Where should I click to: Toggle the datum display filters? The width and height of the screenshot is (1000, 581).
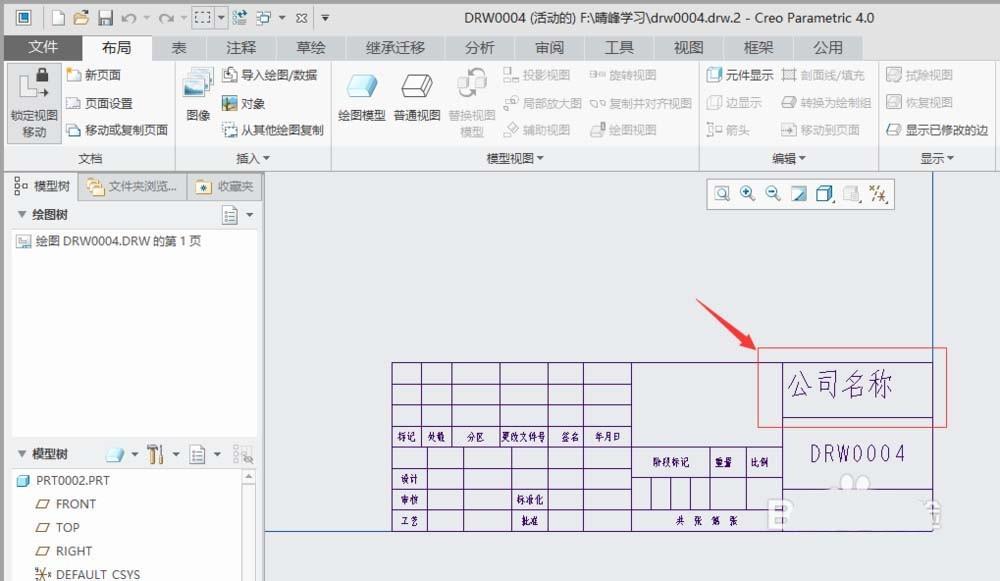[877, 194]
